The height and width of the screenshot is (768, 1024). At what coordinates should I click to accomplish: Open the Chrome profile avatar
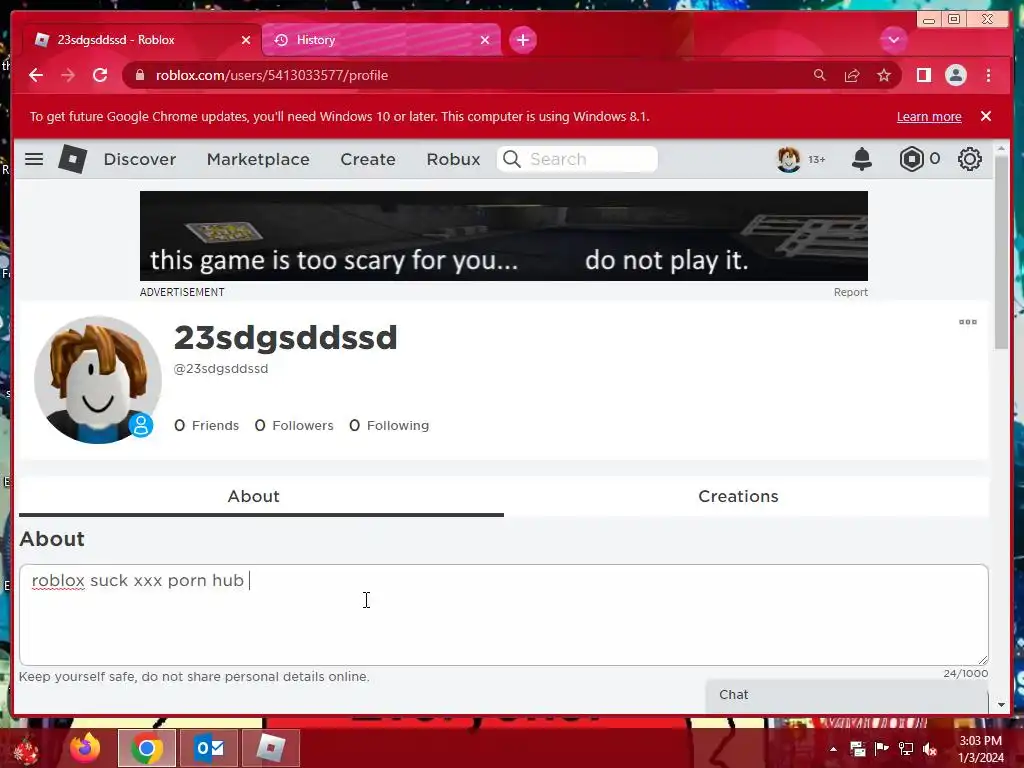tap(955, 75)
